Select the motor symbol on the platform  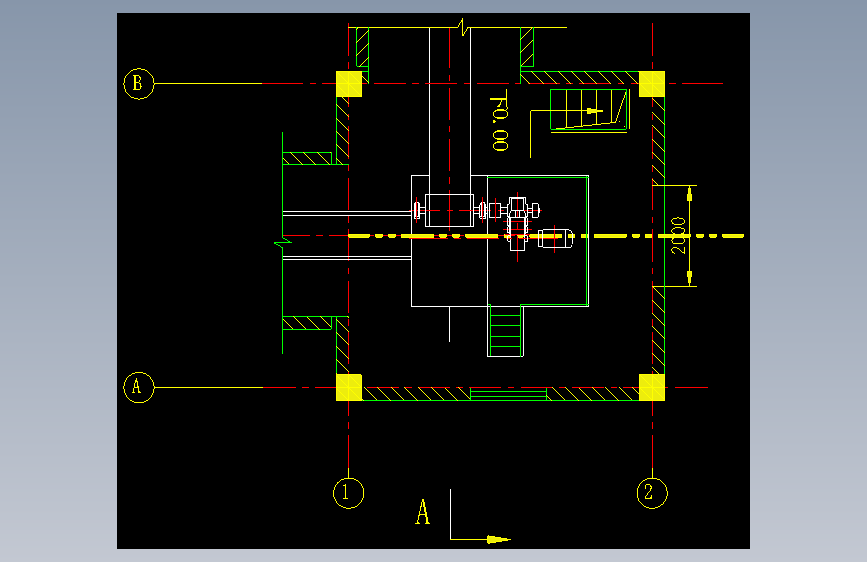coord(555,238)
